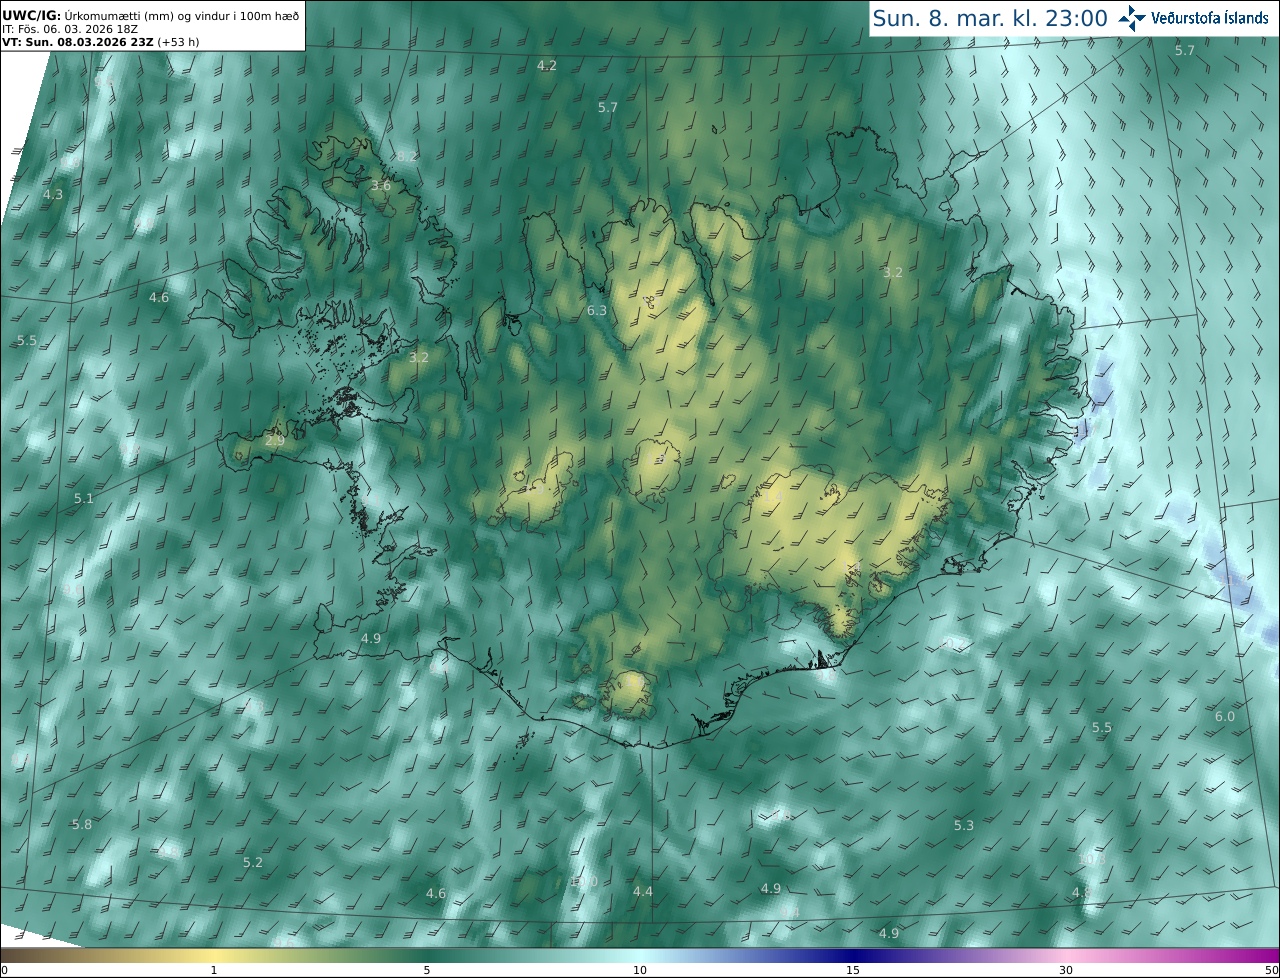1280x978 pixels.
Task: Click the 5 tick label on the colorbar
Action: pos(427,970)
